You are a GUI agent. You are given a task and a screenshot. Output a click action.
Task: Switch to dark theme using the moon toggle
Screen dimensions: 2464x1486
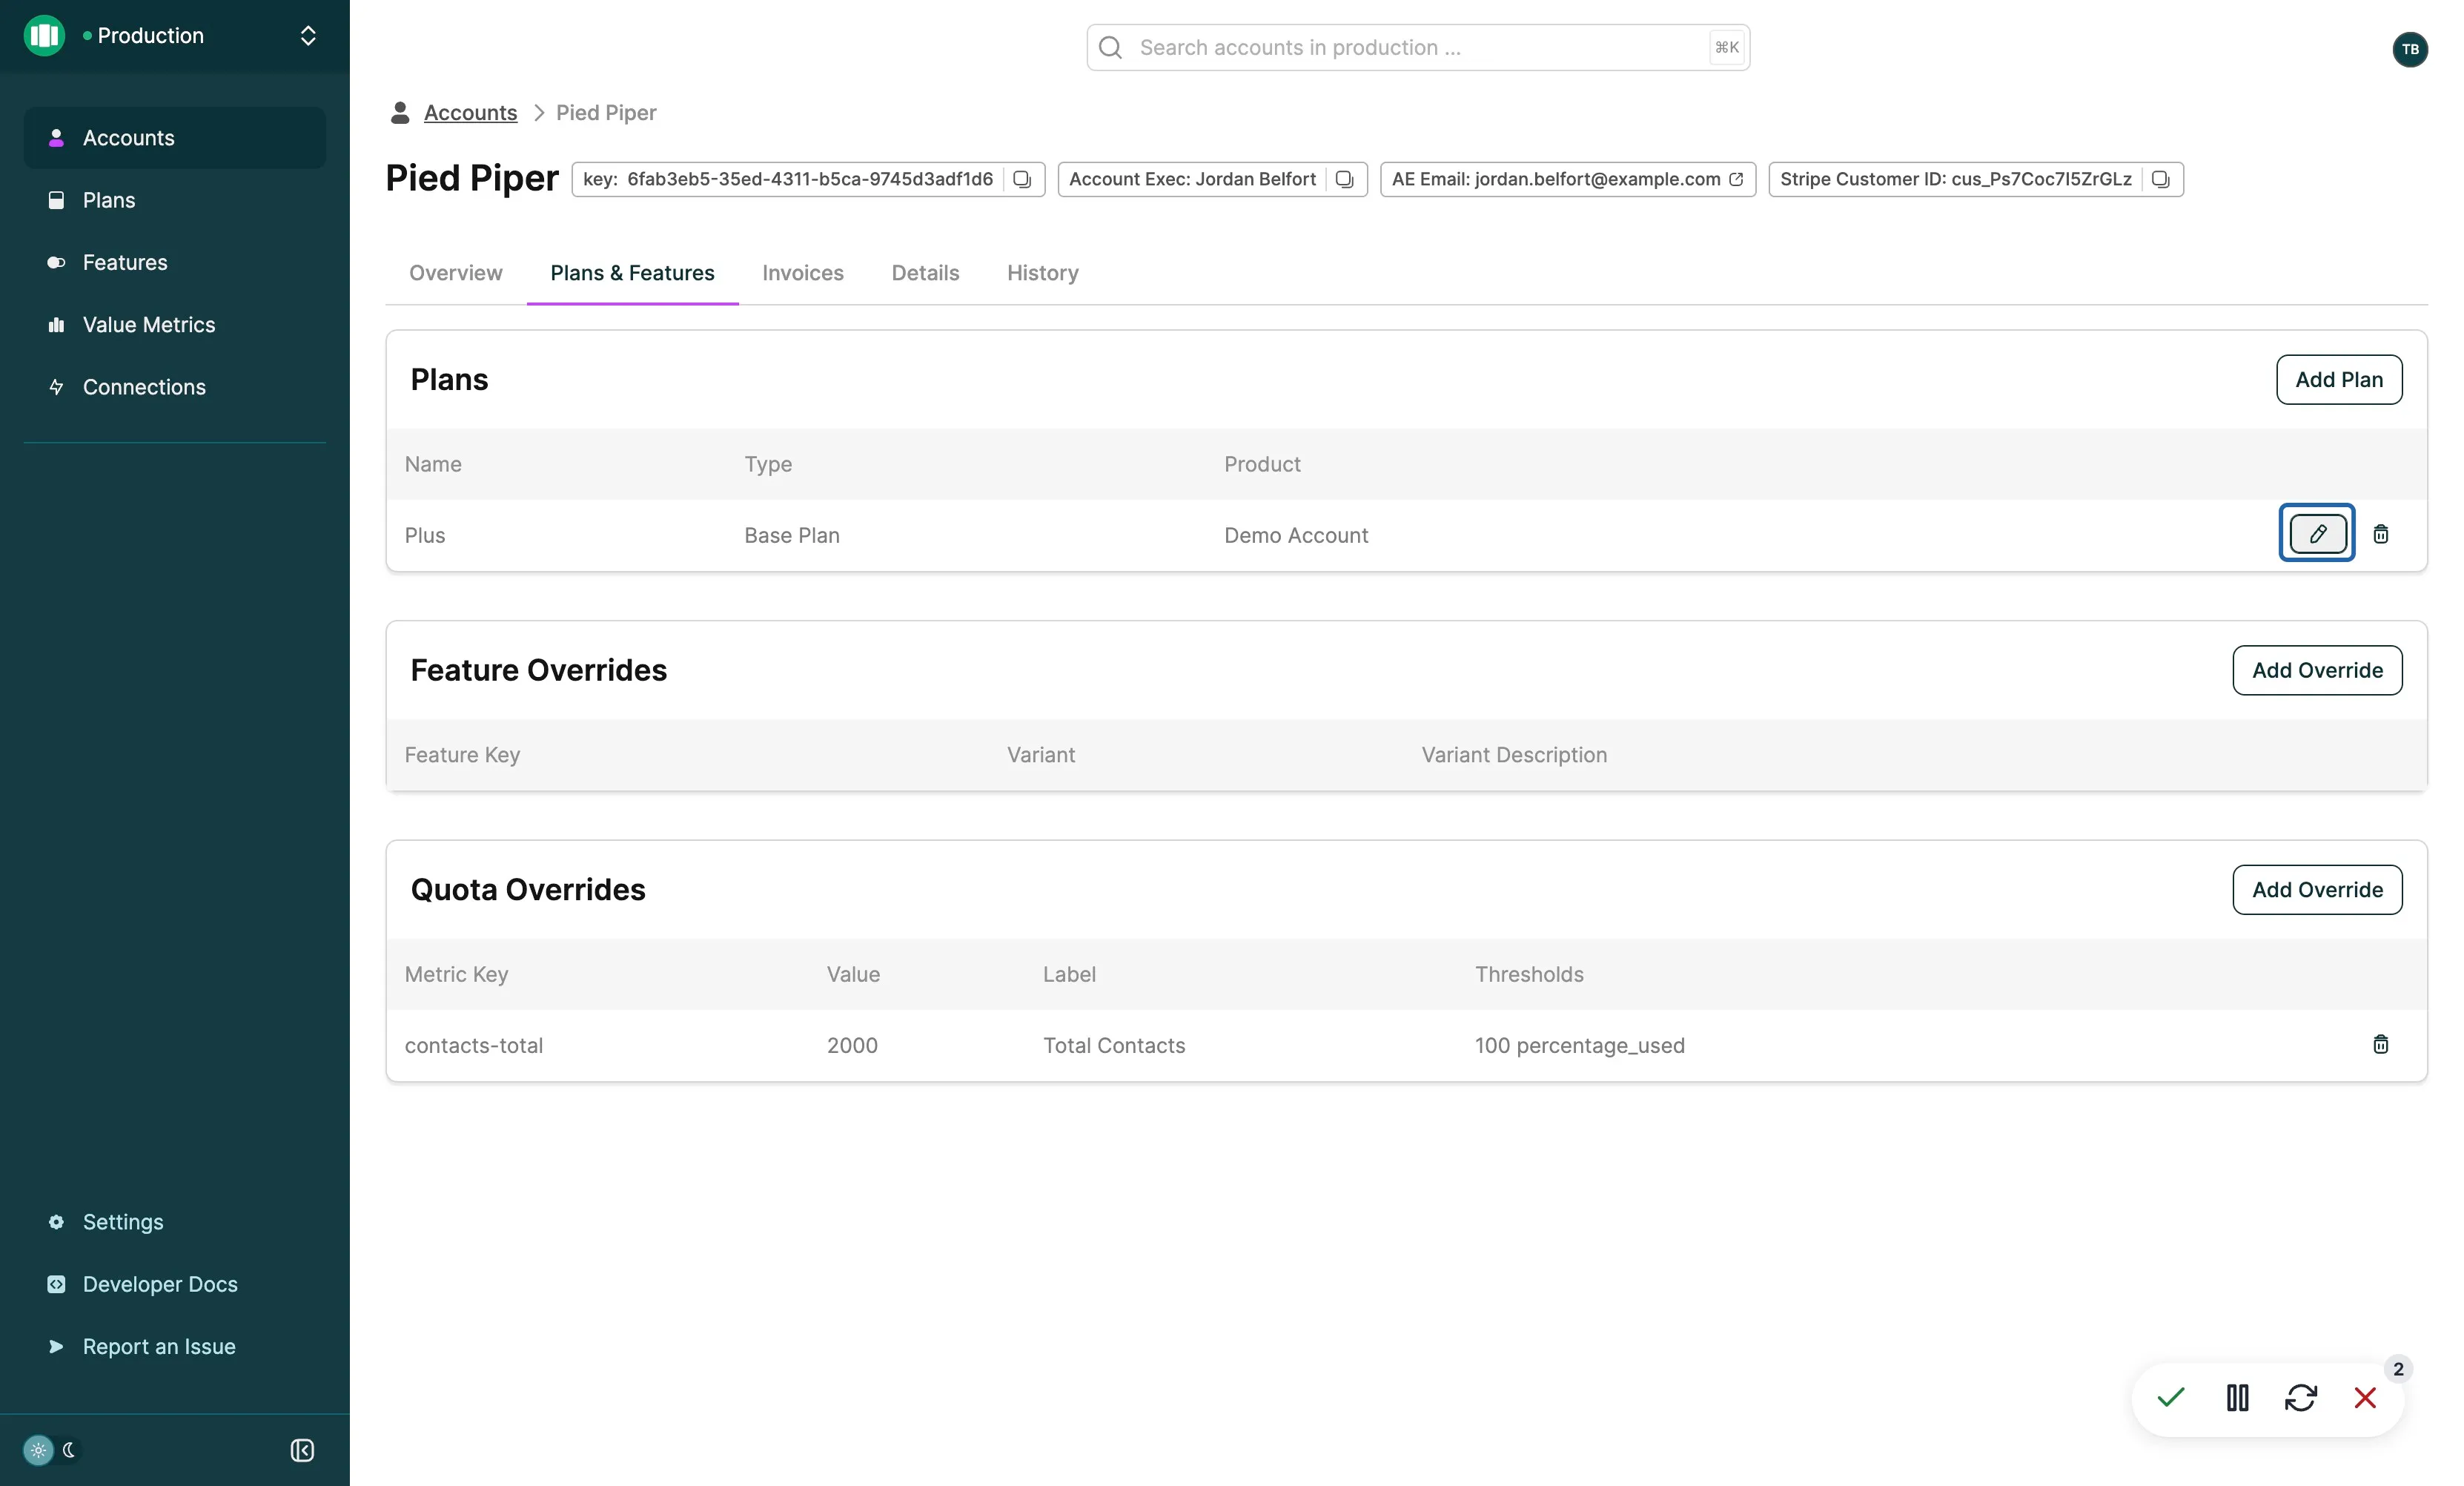[x=69, y=1450]
